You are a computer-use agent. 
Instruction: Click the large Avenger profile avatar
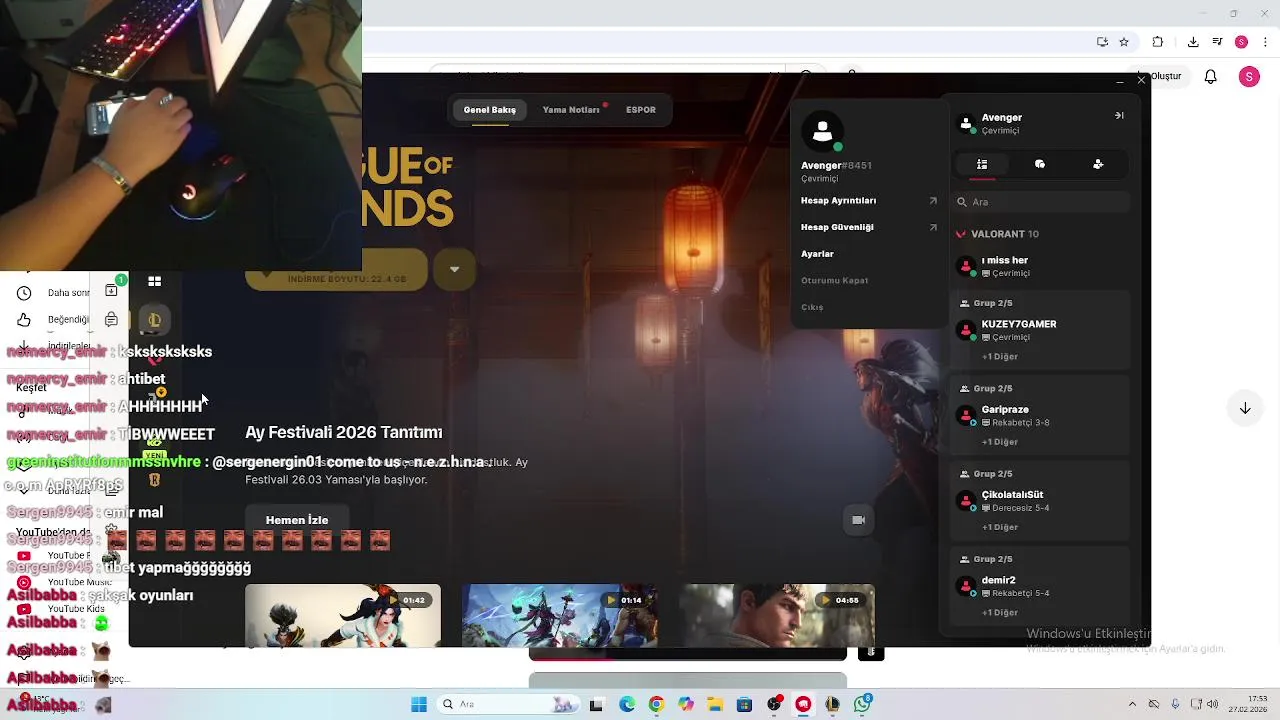pyautogui.click(x=823, y=131)
